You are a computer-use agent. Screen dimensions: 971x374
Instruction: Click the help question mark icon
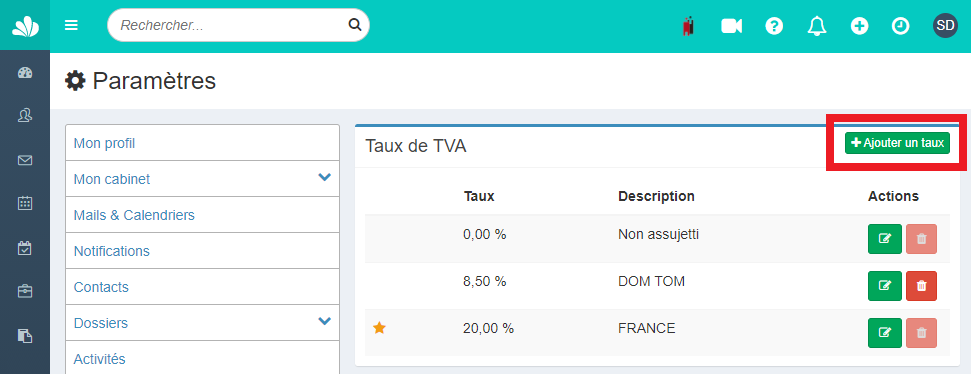[774, 26]
